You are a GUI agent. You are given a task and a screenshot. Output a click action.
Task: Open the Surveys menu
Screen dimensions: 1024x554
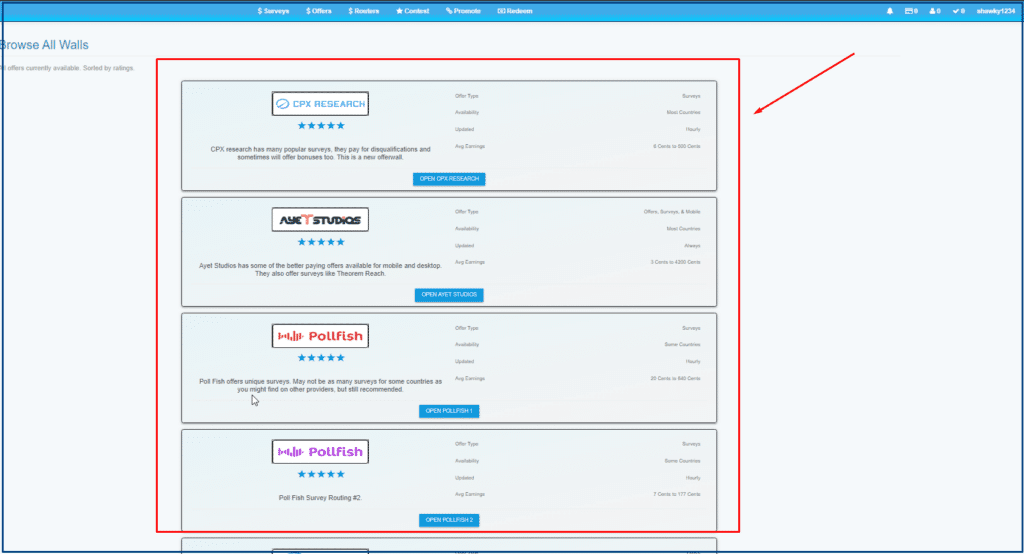click(x=273, y=11)
